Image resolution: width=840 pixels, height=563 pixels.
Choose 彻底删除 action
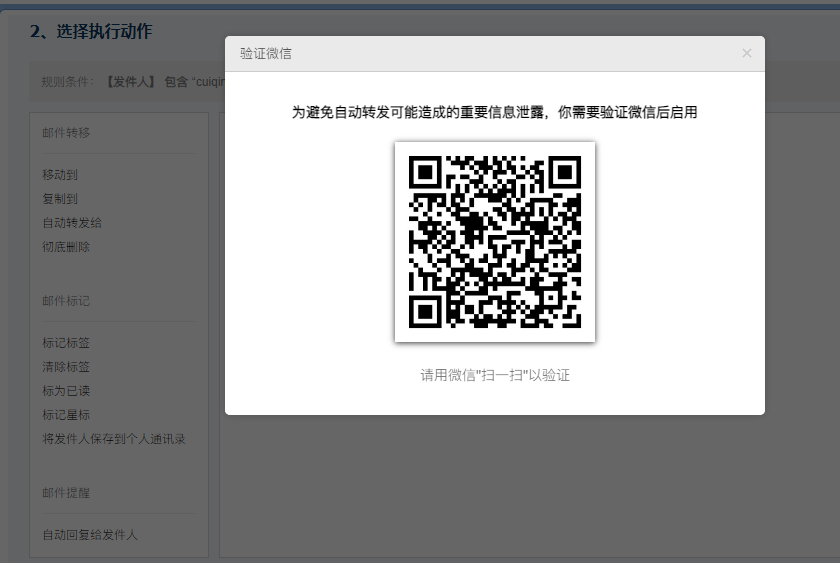(x=66, y=247)
